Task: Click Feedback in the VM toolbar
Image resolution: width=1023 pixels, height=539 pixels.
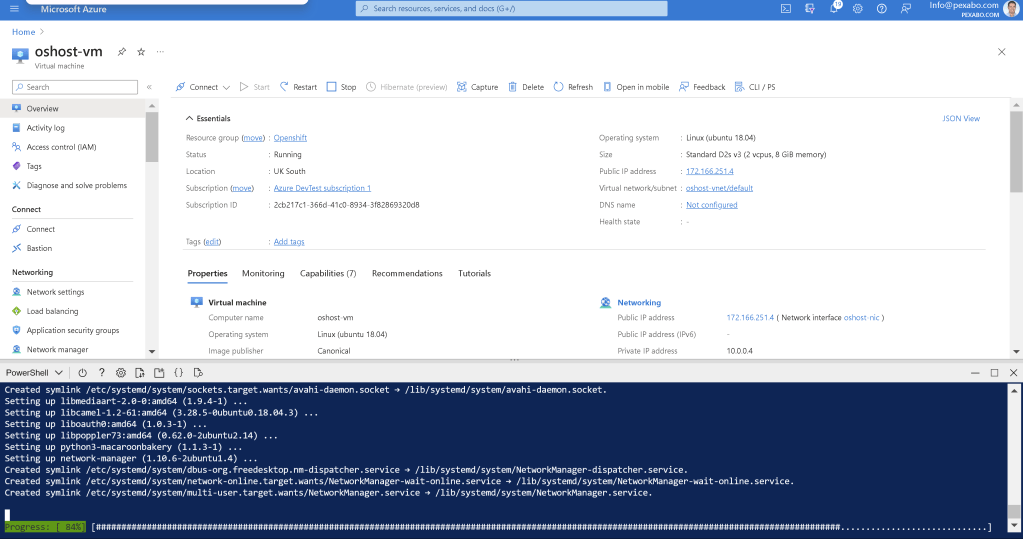Action: pyautogui.click(x=702, y=87)
